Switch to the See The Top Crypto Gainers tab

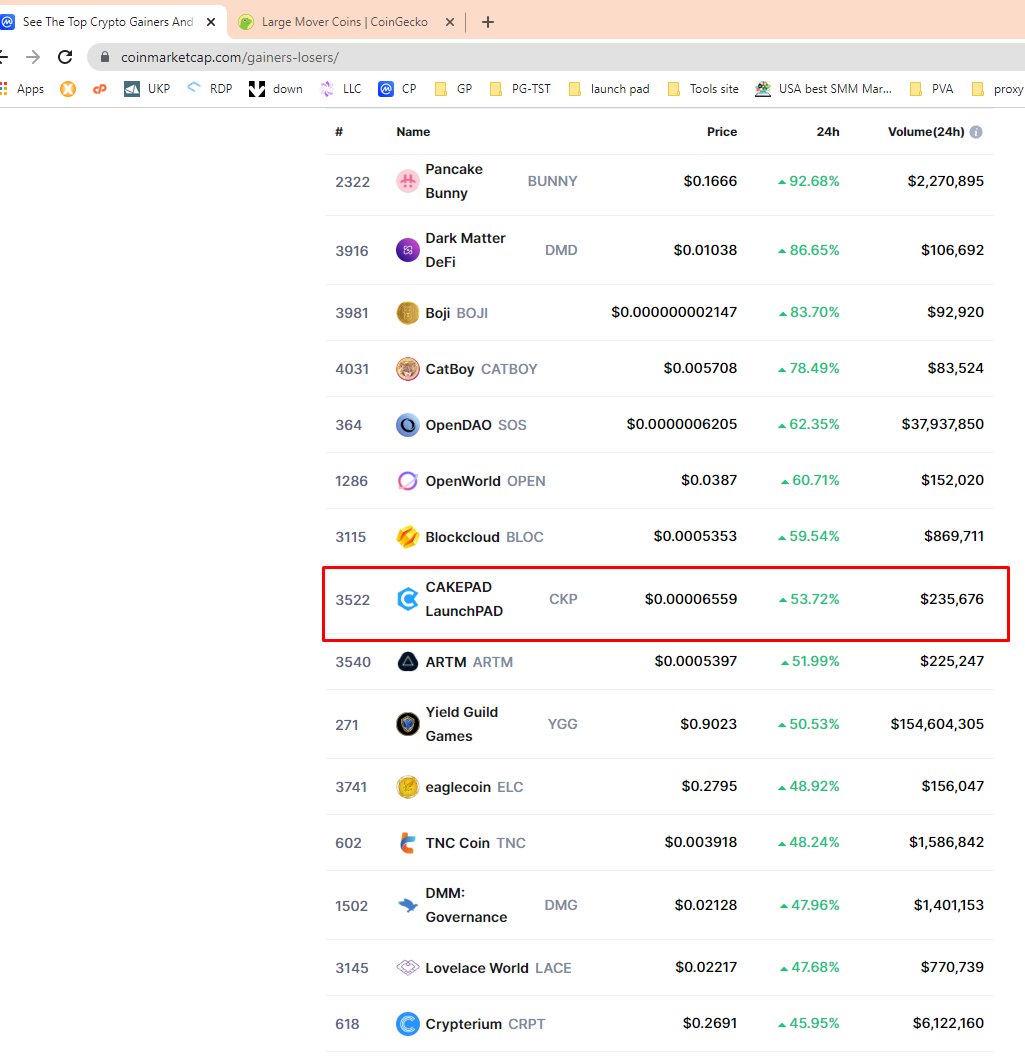point(108,22)
